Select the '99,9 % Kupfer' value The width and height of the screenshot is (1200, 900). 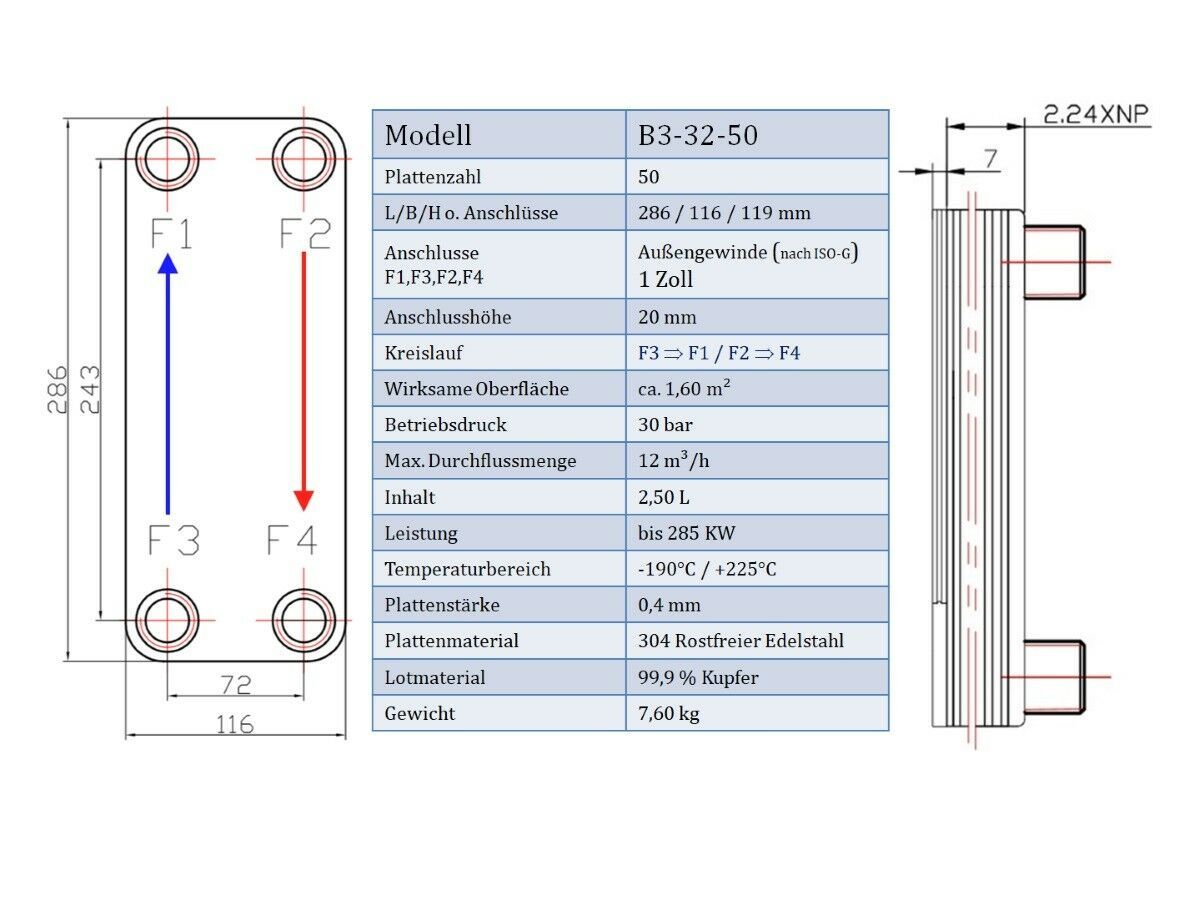click(698, 678)
